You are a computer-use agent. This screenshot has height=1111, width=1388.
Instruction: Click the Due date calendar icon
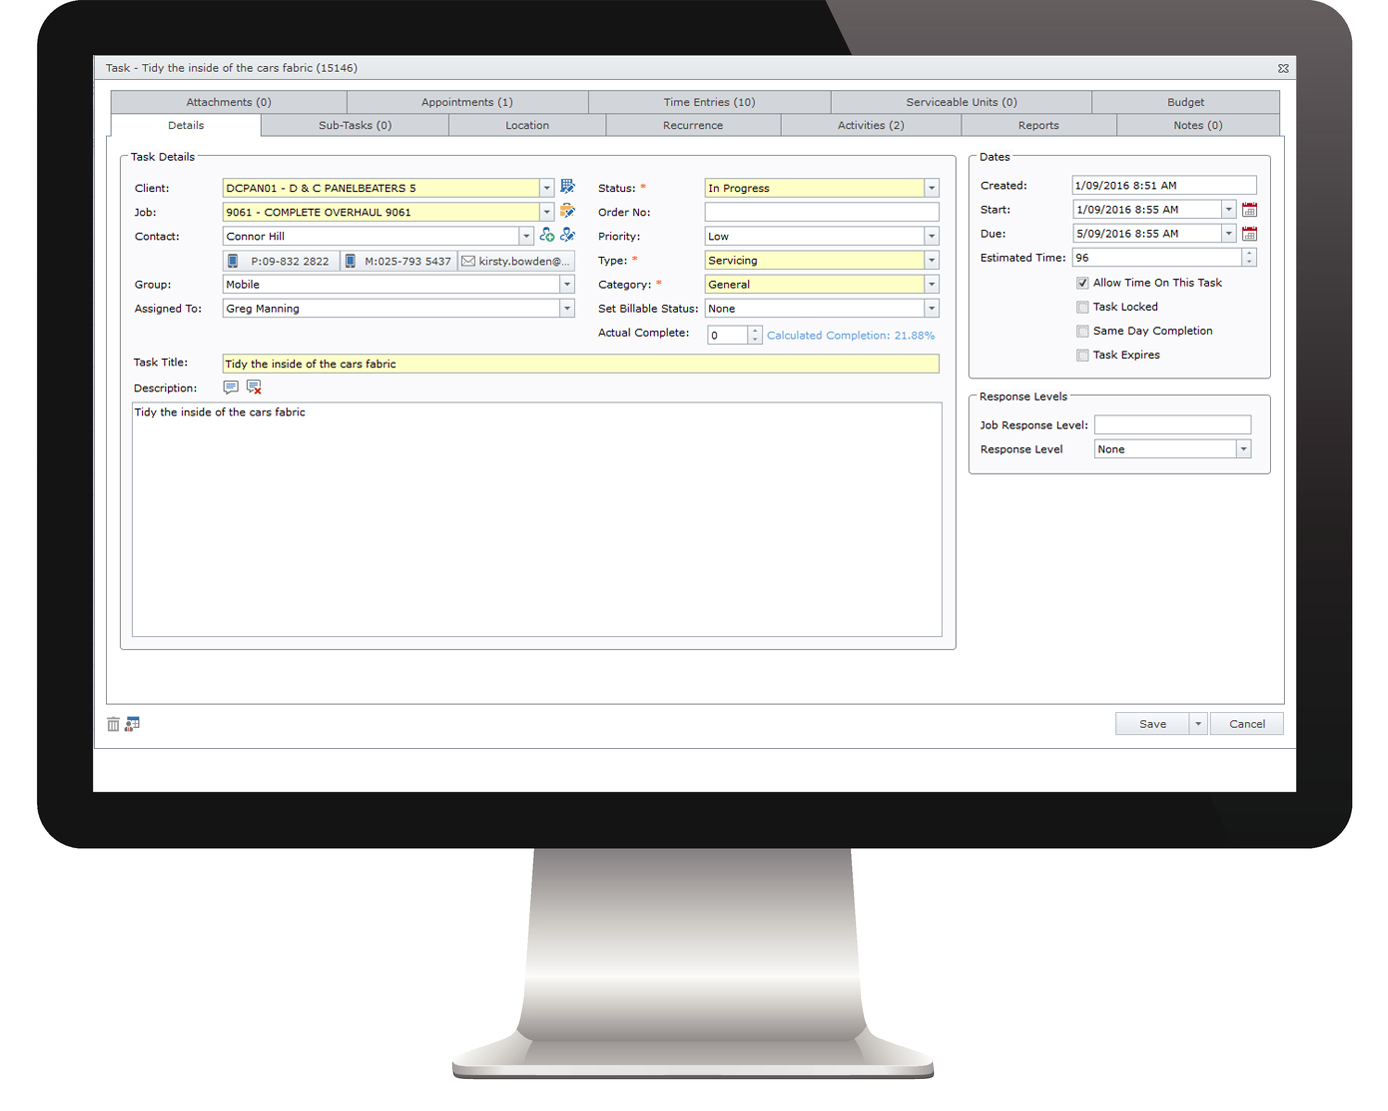1249,234
